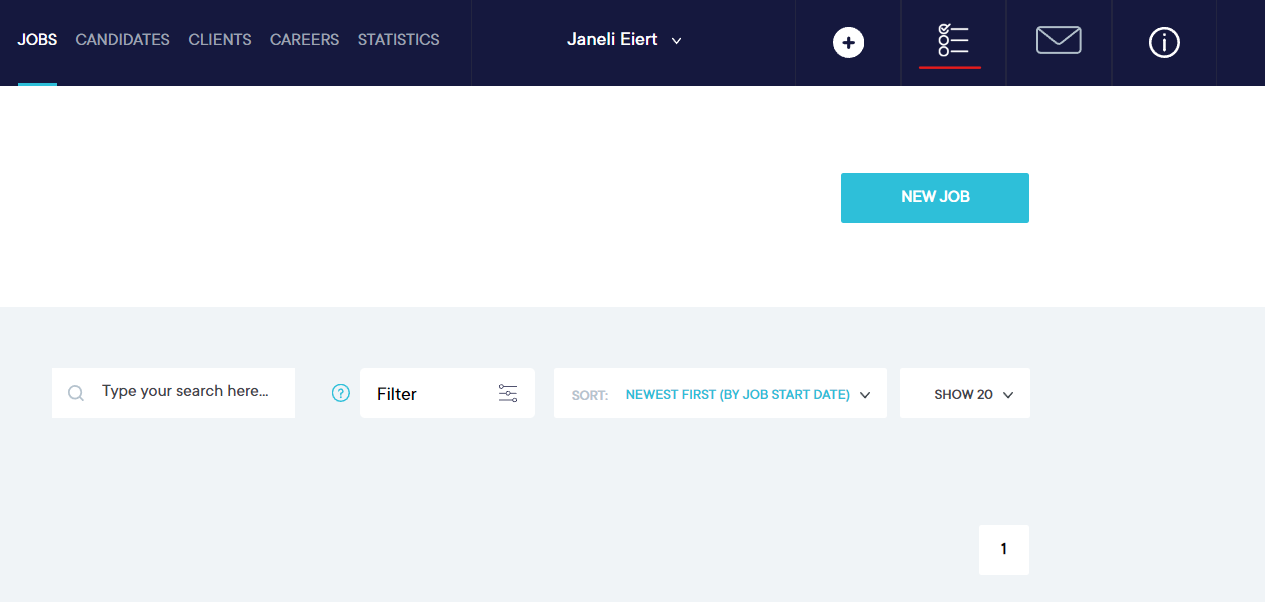1265x602 pixels.
Task: Go to the Clients tab
Action: [220, 40]
